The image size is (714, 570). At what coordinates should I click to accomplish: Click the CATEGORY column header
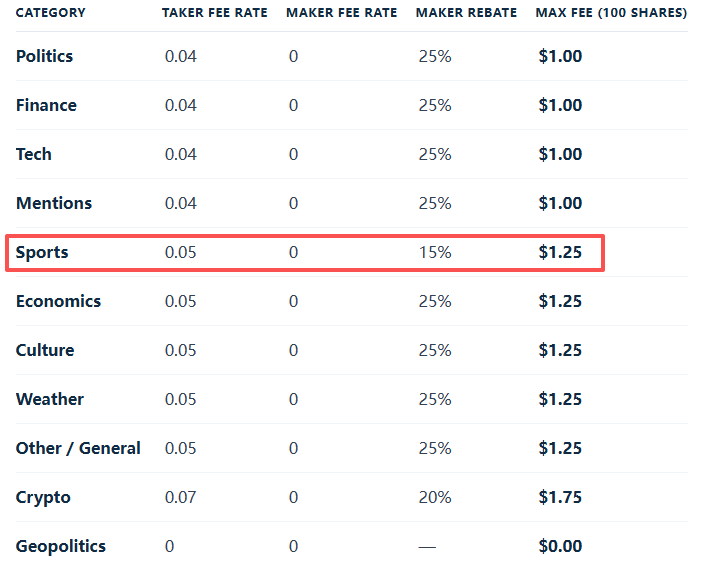pos(51,13)
